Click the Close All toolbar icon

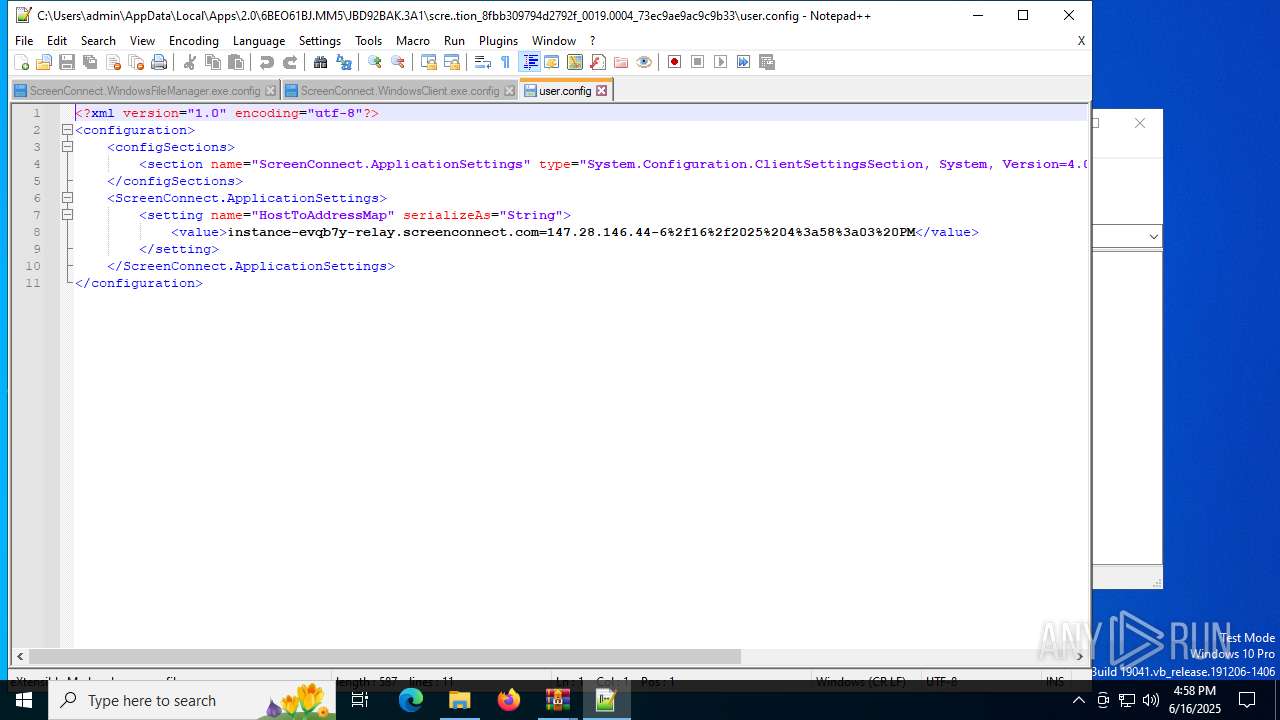tap(136, 62)
